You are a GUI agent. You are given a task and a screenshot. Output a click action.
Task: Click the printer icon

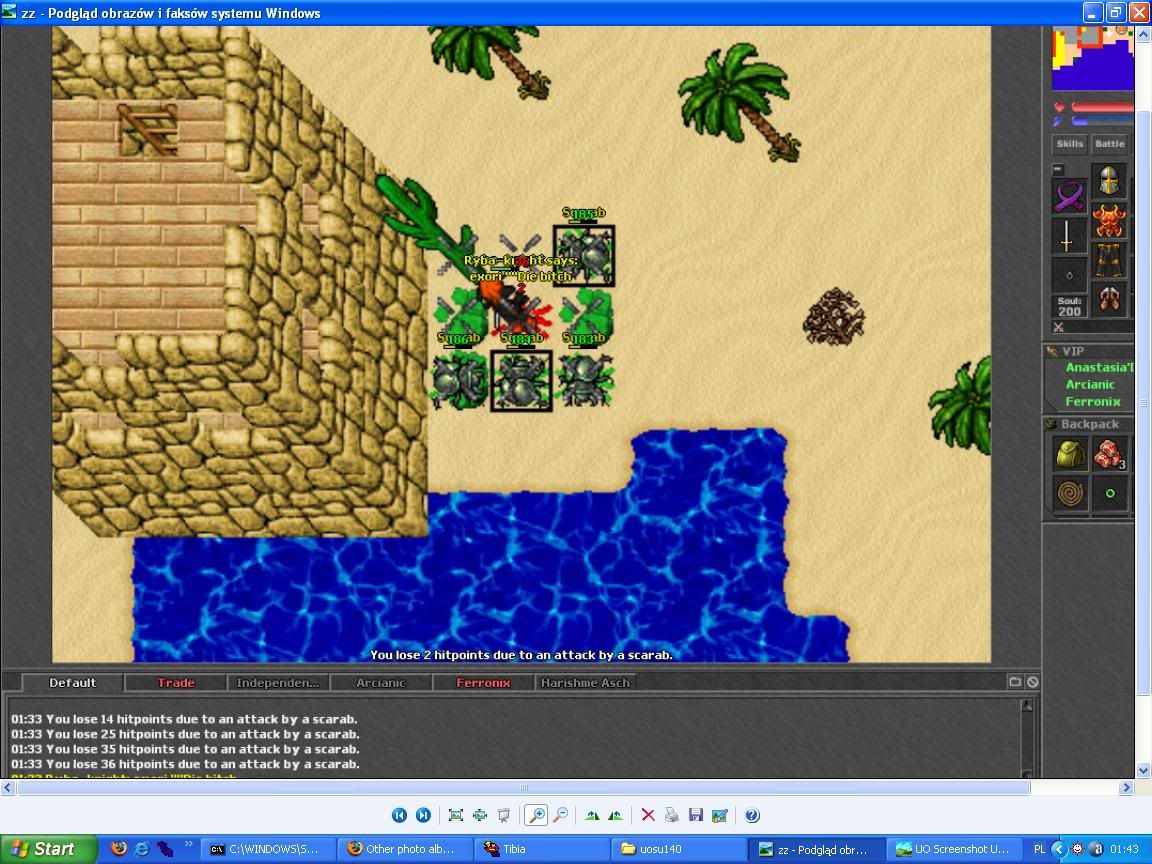point(672,815)
